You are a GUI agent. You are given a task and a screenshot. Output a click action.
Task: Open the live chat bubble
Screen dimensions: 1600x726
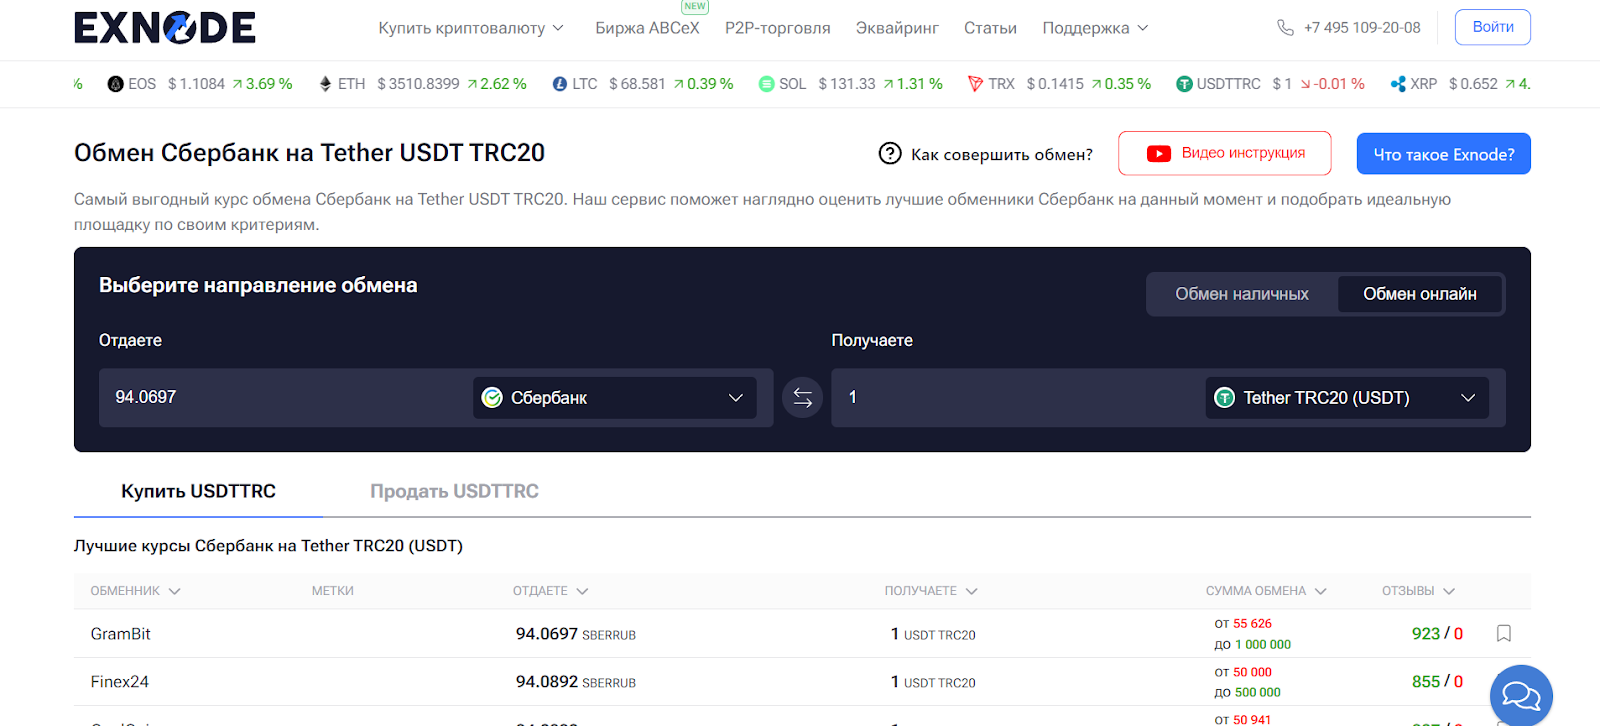(1521, 695)
